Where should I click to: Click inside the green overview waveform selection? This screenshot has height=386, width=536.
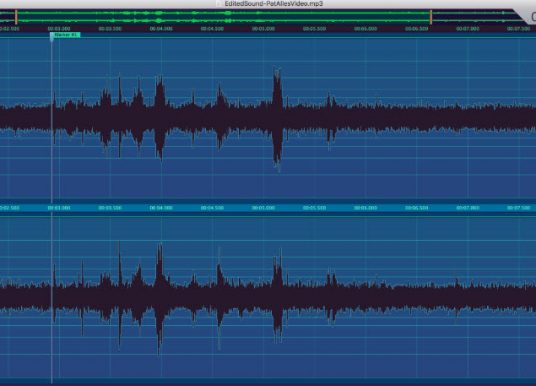tap(224, 17)
